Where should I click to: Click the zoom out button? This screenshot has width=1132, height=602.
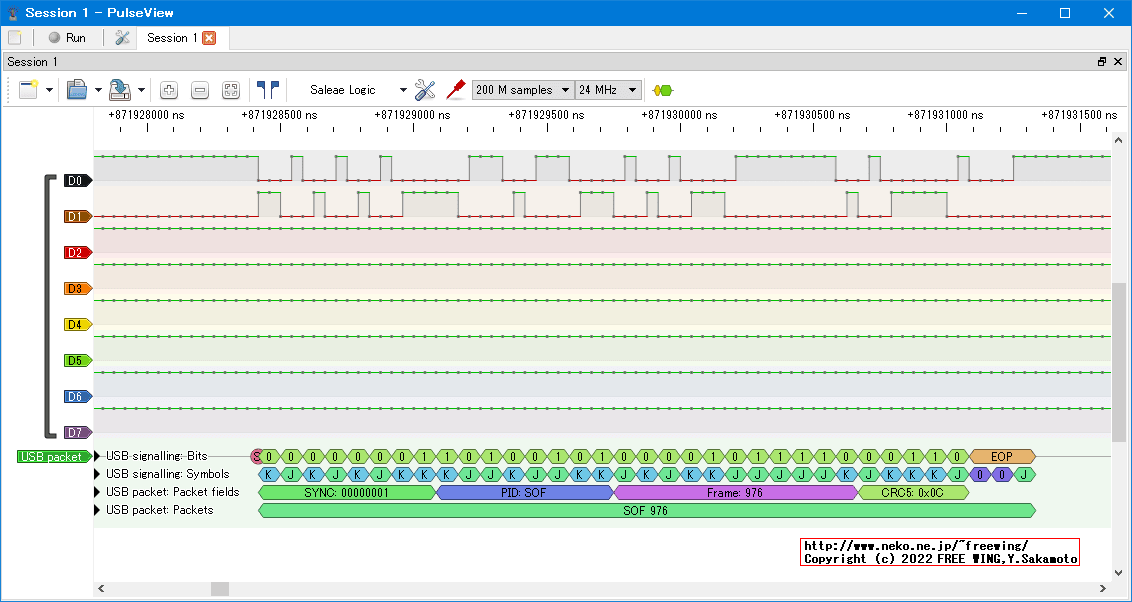click(x=200, y=90)
